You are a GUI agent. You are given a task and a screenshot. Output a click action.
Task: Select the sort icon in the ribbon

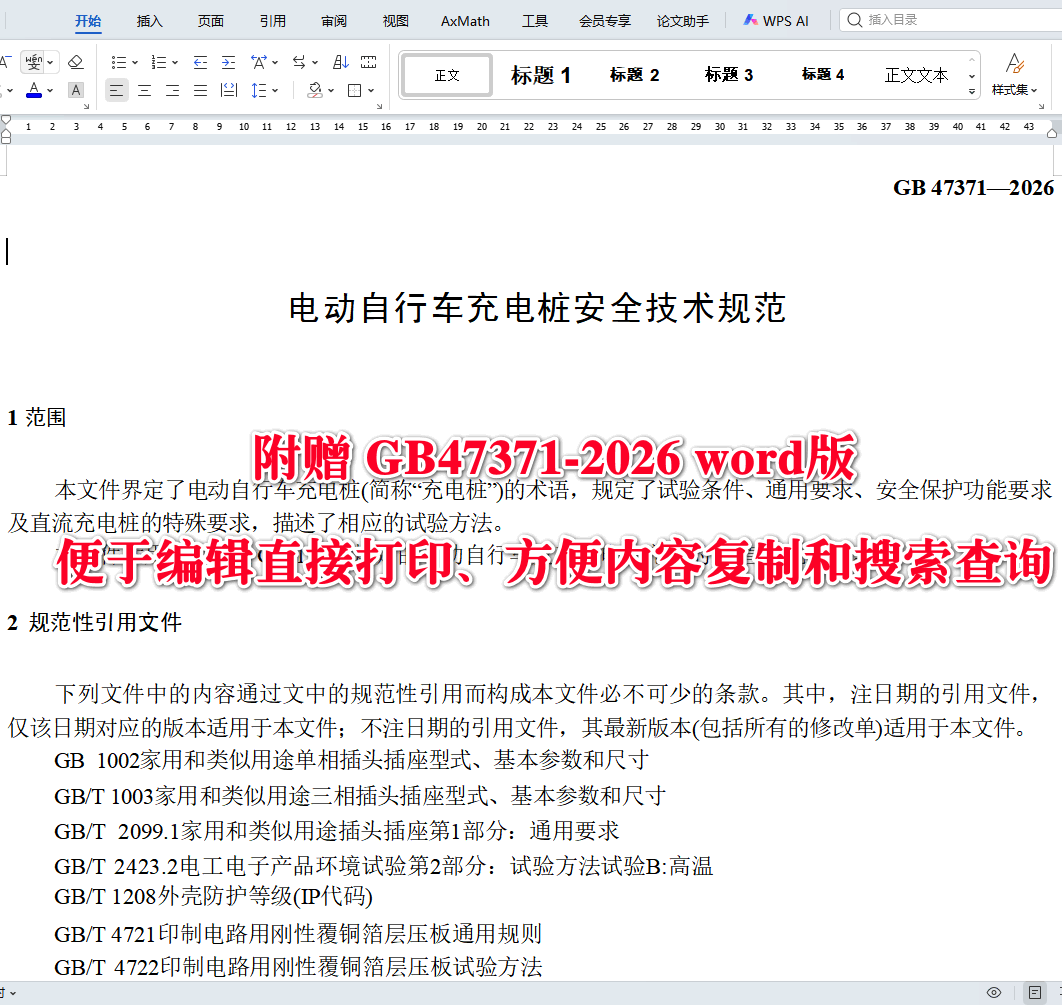click(340, 62)
